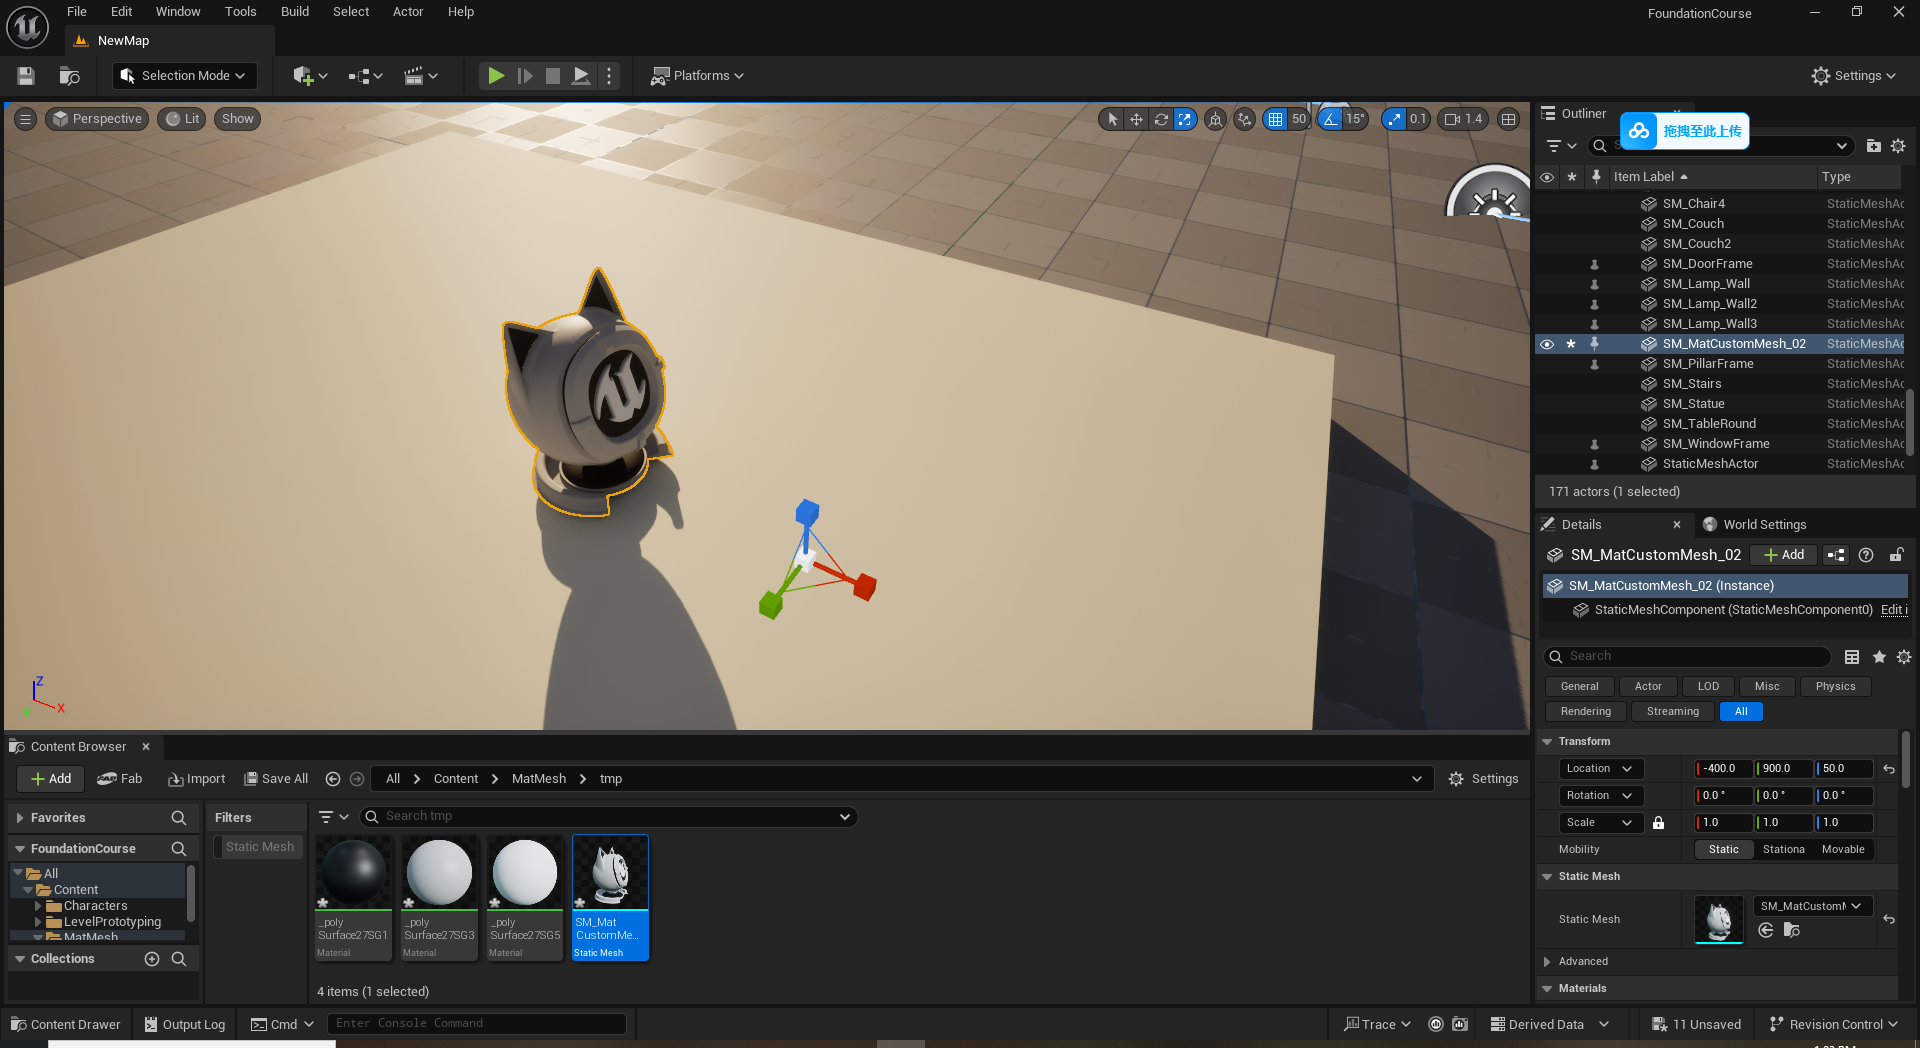The image size is (1920, 1048).
Task: Open the Browse content icon in toolbar
Action: point(69,76)
